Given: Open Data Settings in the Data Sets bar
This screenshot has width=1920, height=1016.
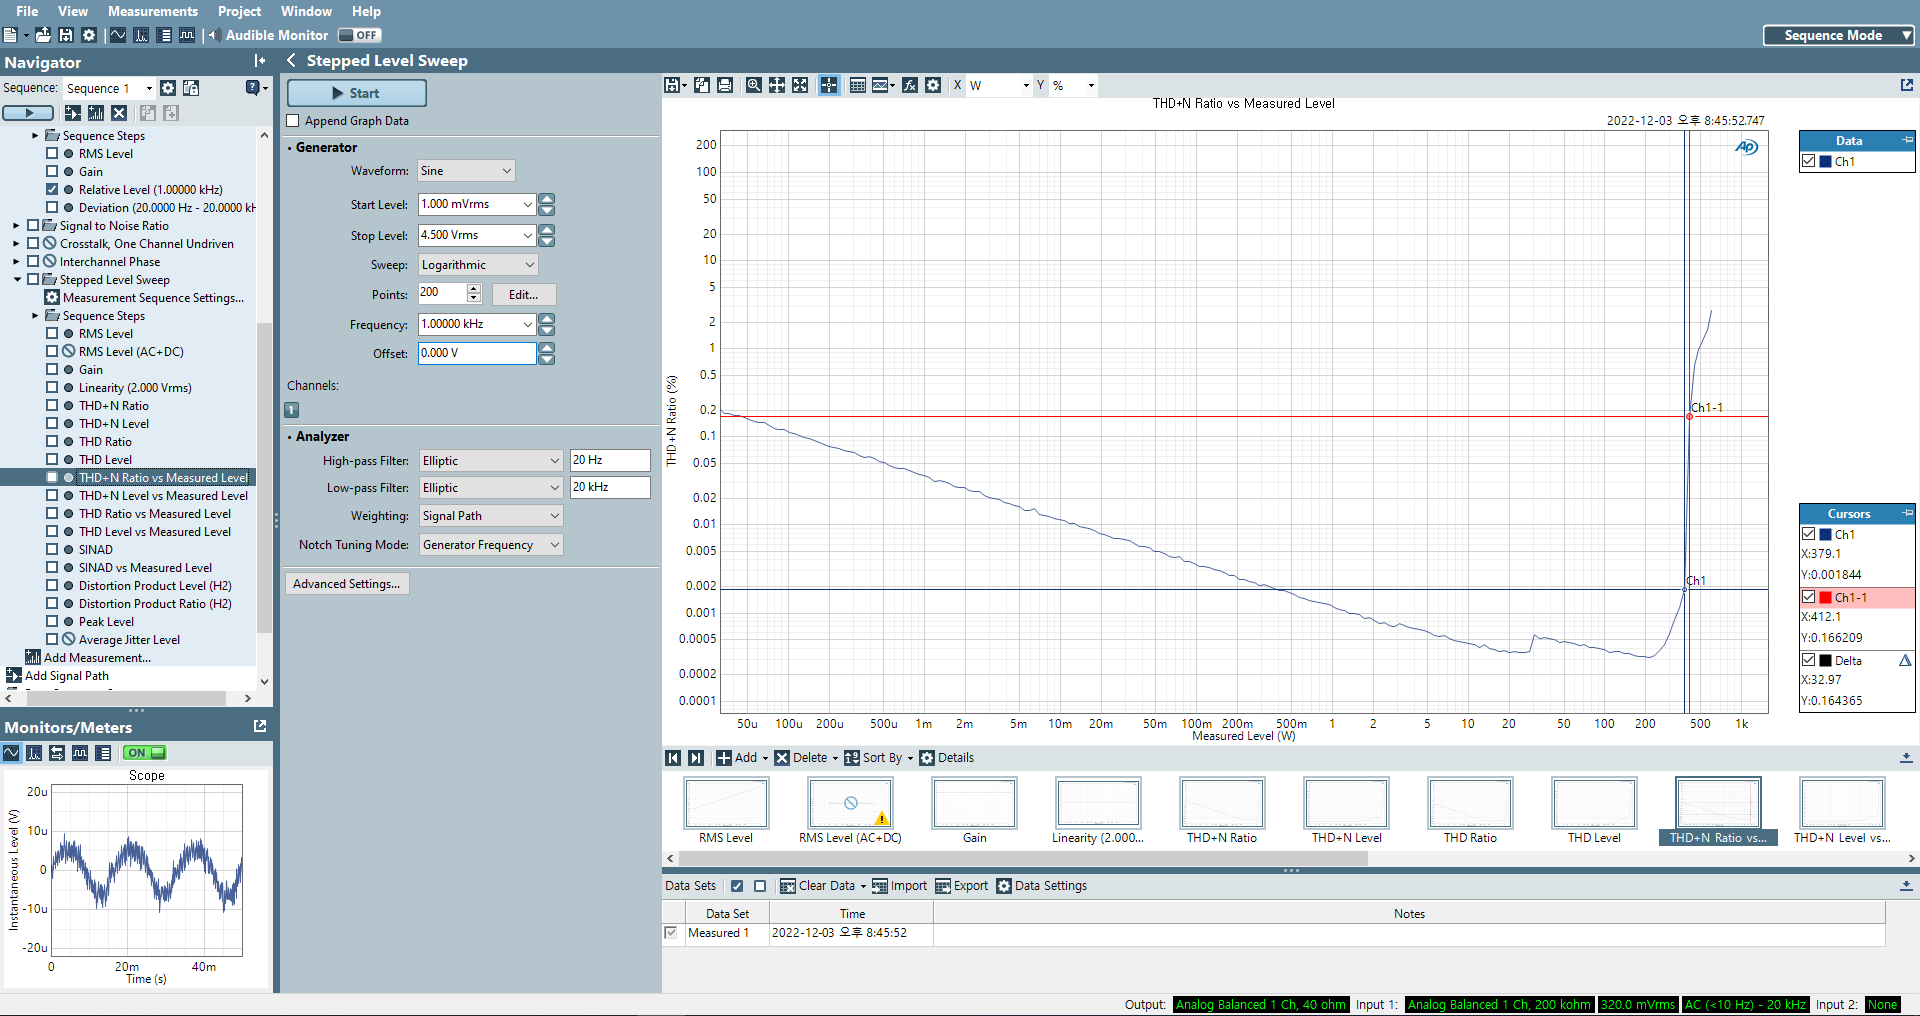Looking at the screenshot, I should coord(1042,886).
